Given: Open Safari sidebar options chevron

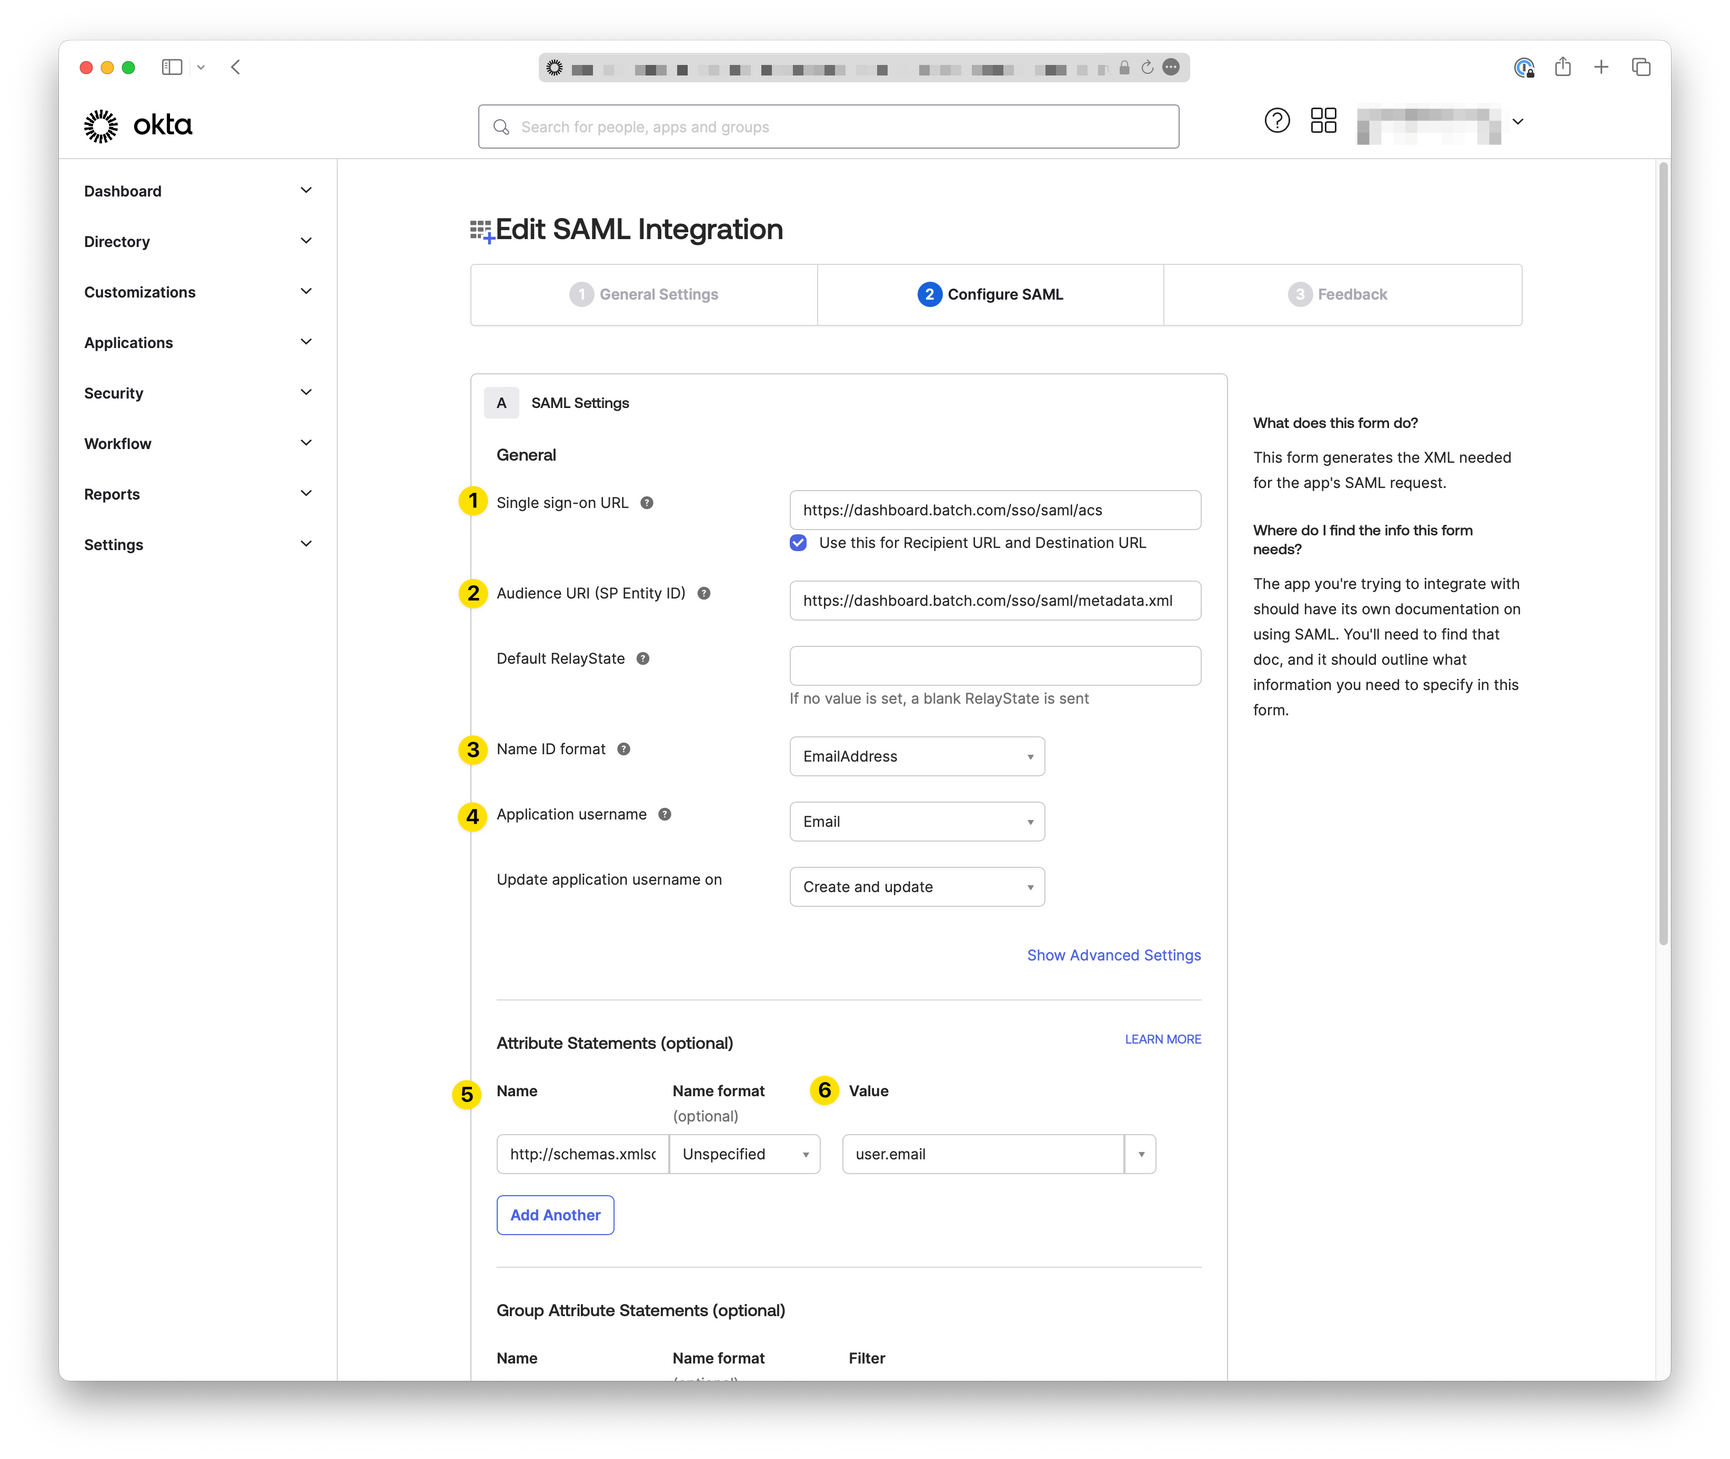Looking at the screenshot, I should click(201, 67).
